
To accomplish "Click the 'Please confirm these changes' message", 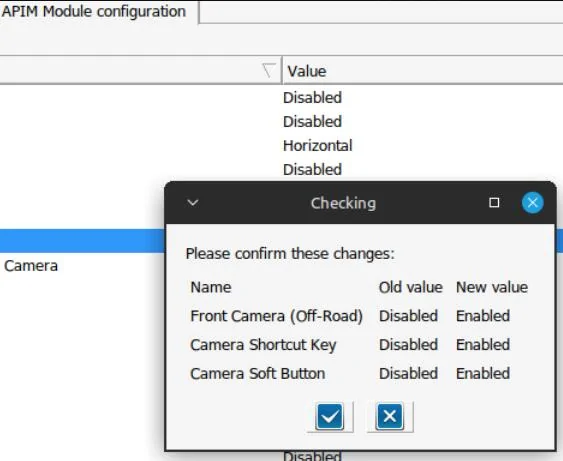I will click(x=290, y=254).
